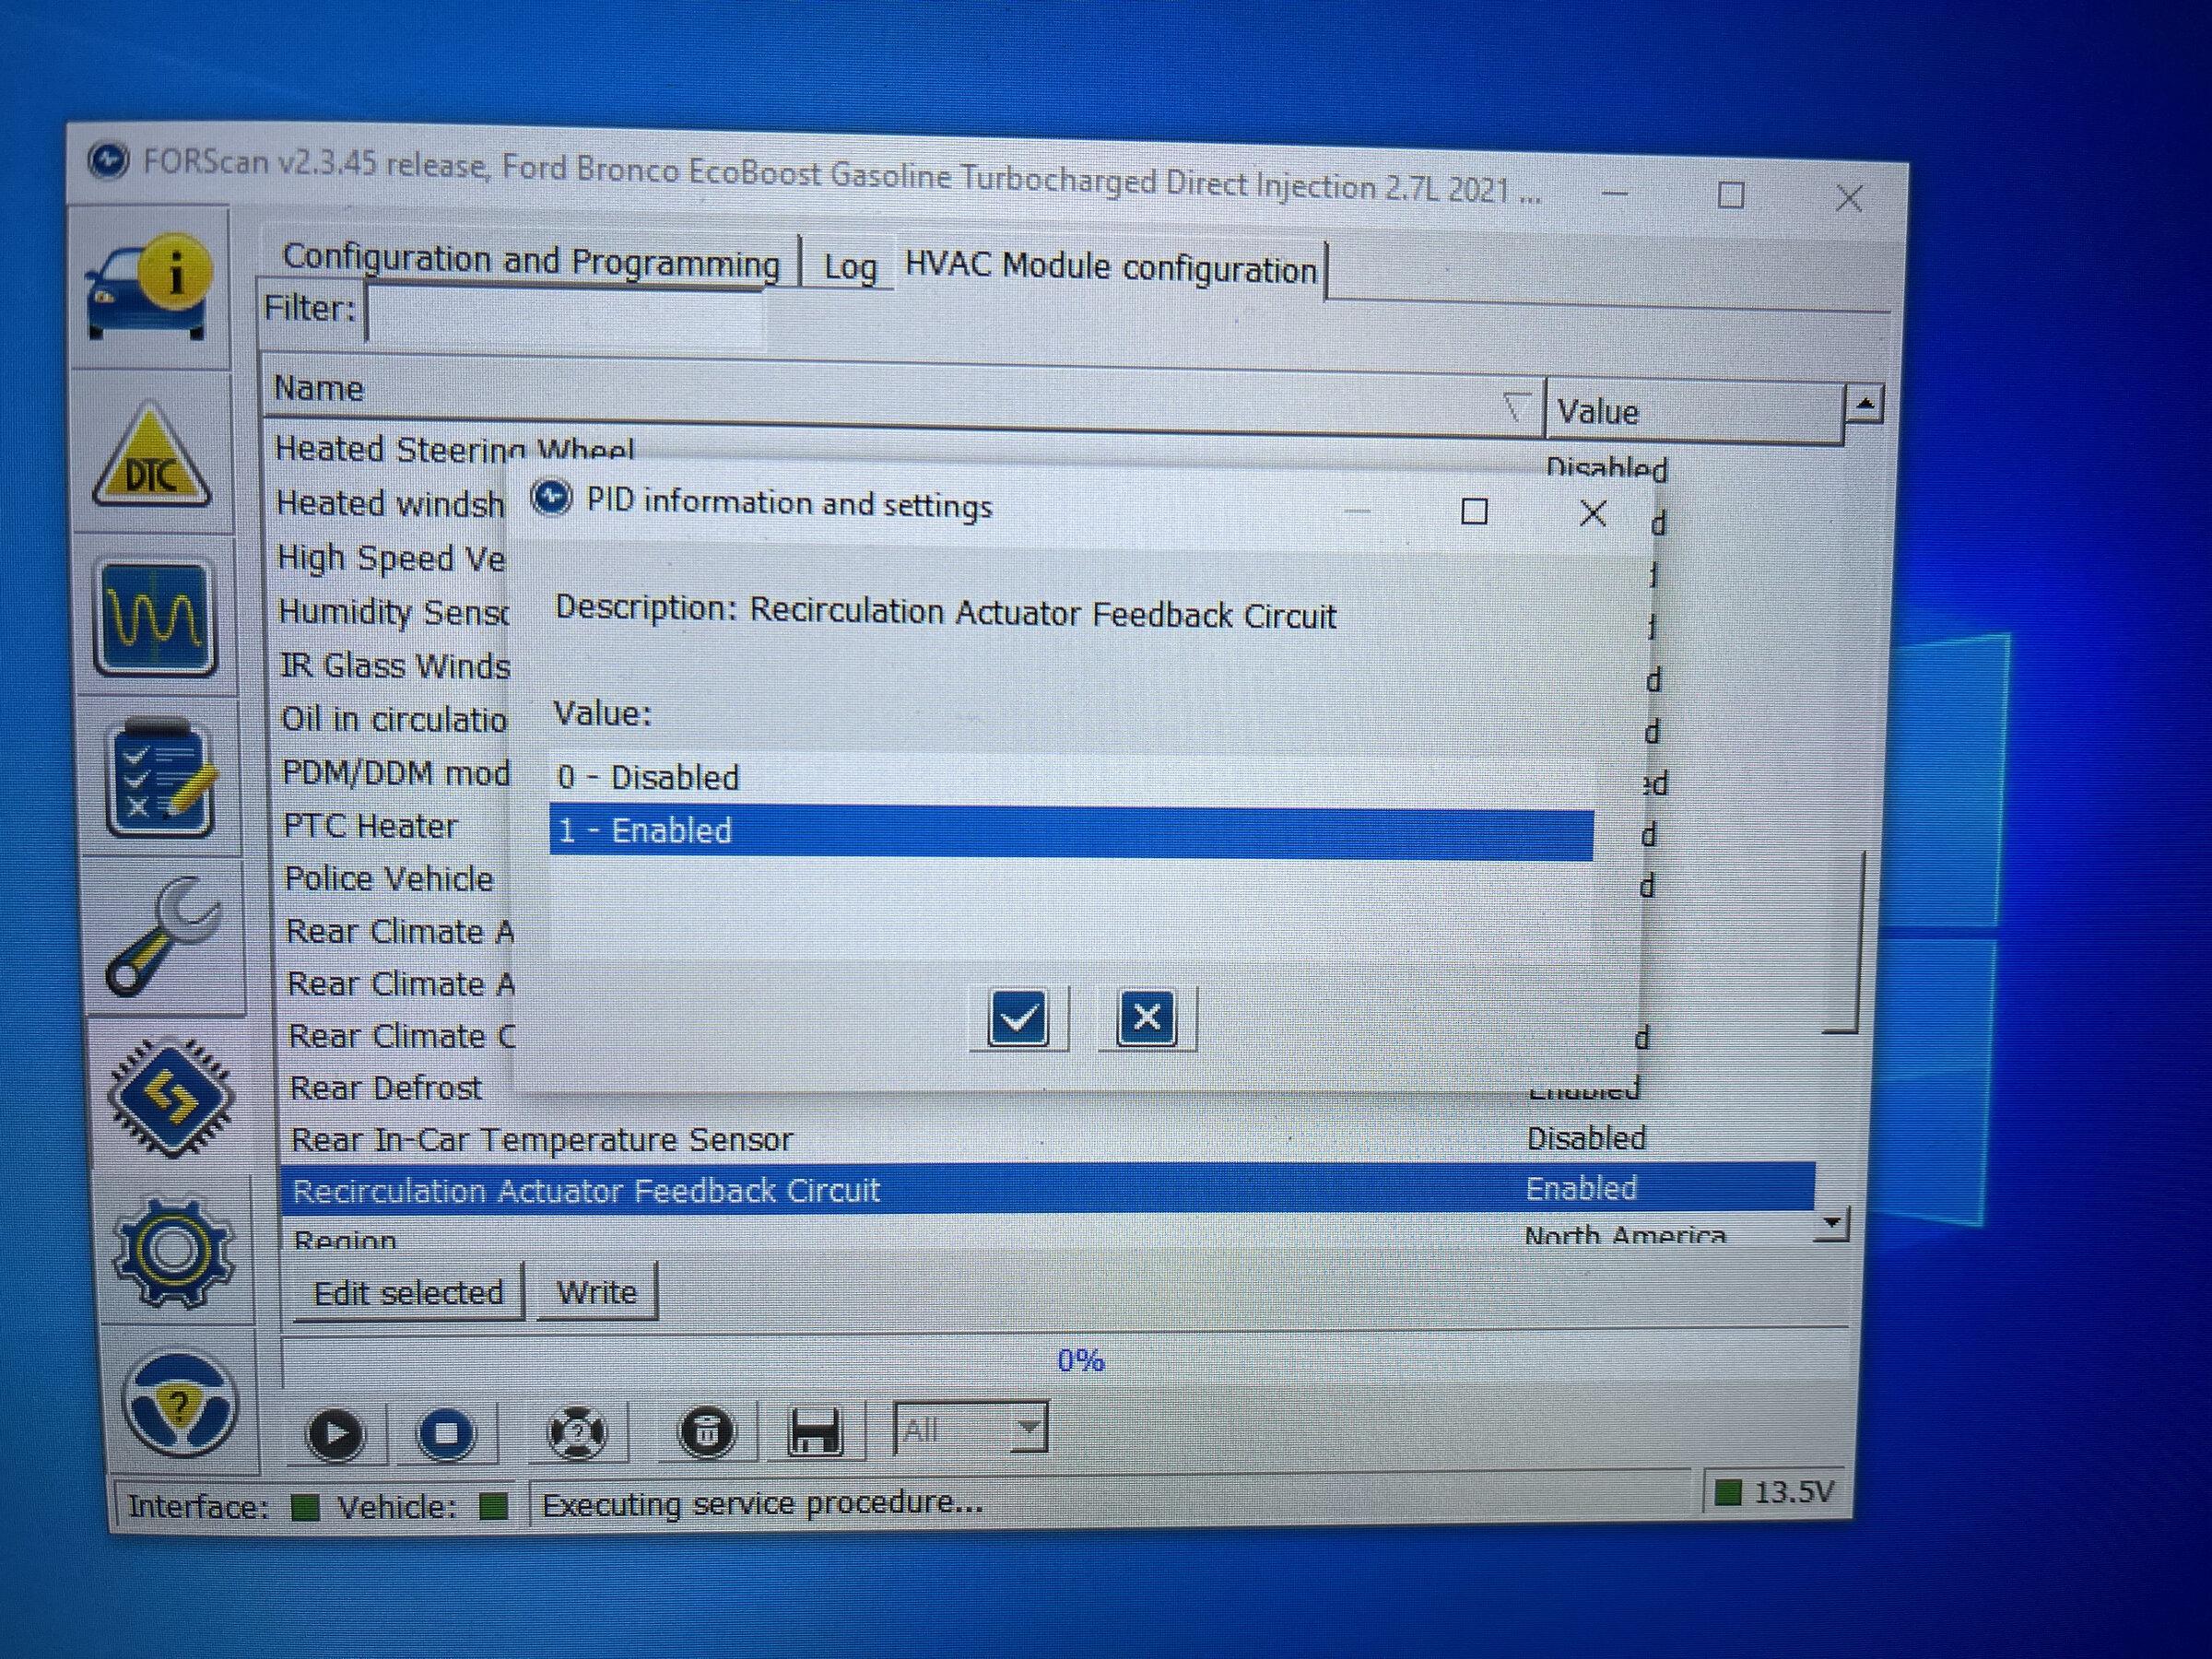
Task: Select the PDM/DDM module row
Action: click(396, 773)
